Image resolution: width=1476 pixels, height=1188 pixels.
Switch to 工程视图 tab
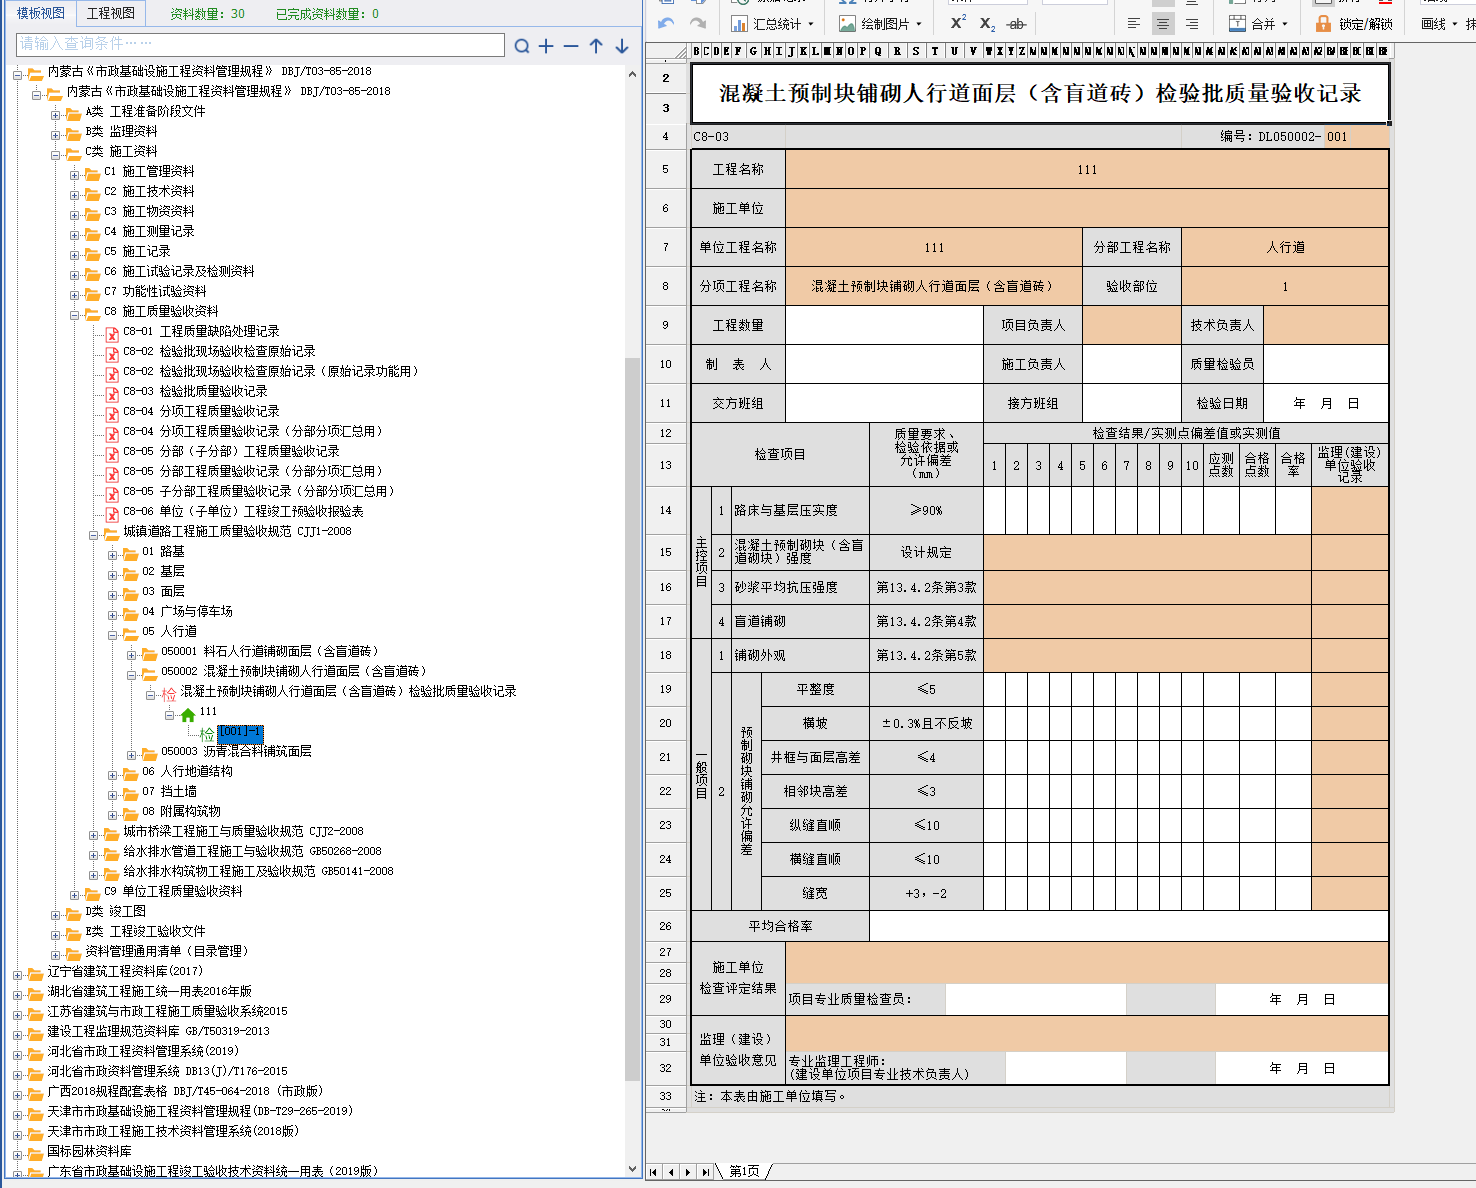[x=111, y=13]
